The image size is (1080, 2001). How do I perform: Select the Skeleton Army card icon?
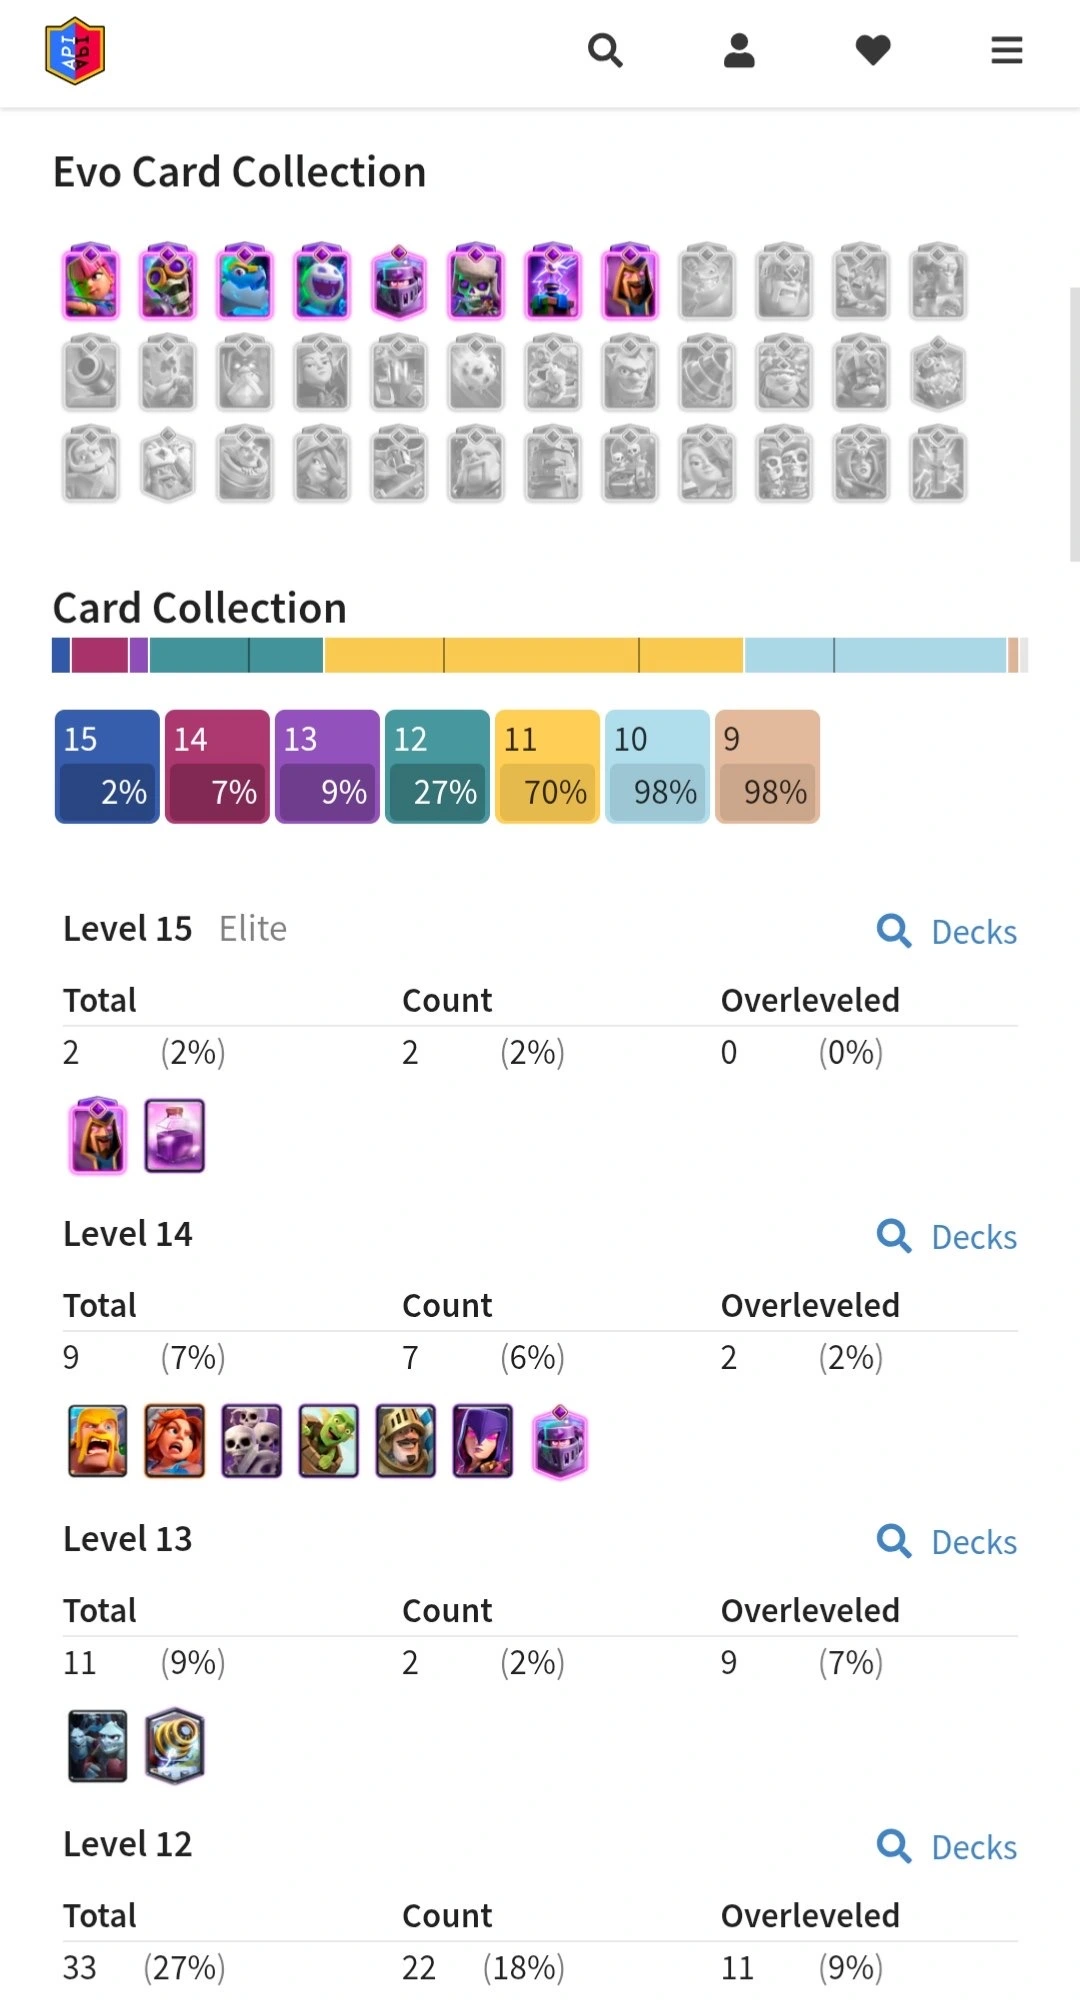click(x=251, y=1441)
